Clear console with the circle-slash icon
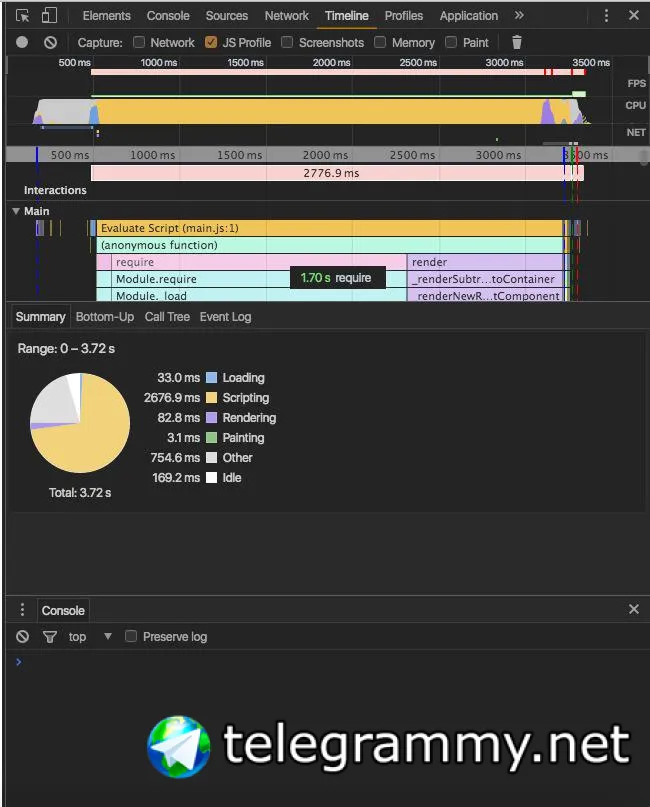 click(x=22, y=637)
